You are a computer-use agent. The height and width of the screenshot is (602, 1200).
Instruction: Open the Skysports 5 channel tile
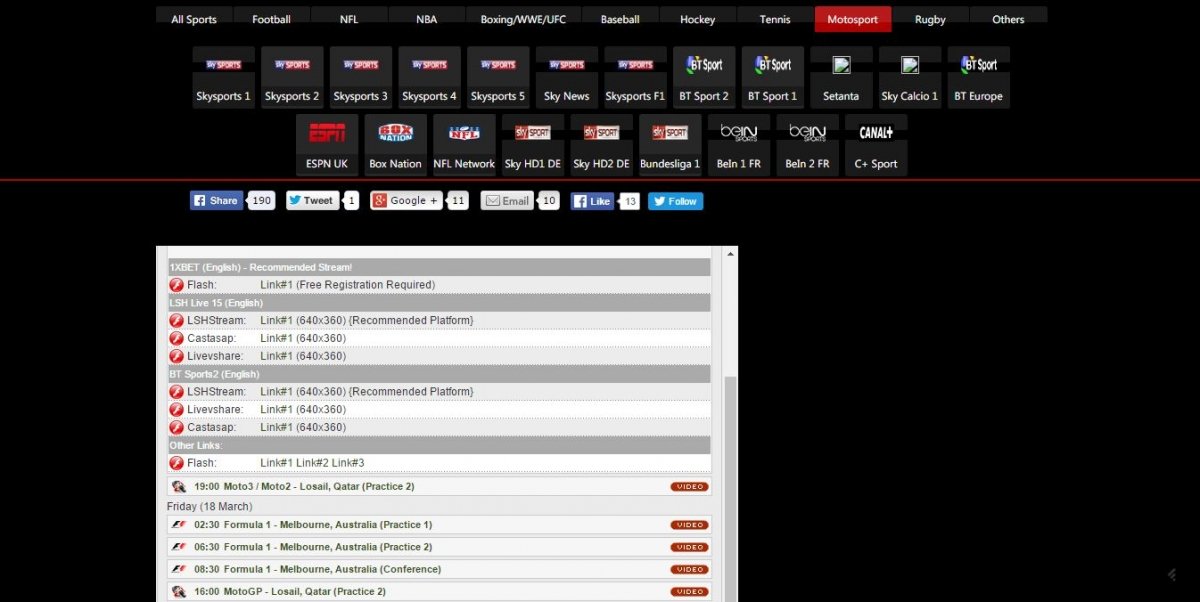pos(498,77)
